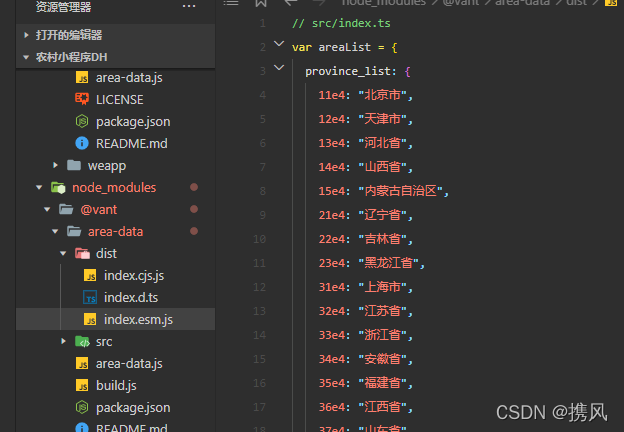The width and height of the screenshot is (624, 432).
Task: Click the modified dot next to node_modules
Action: click(x=194, y=187)
